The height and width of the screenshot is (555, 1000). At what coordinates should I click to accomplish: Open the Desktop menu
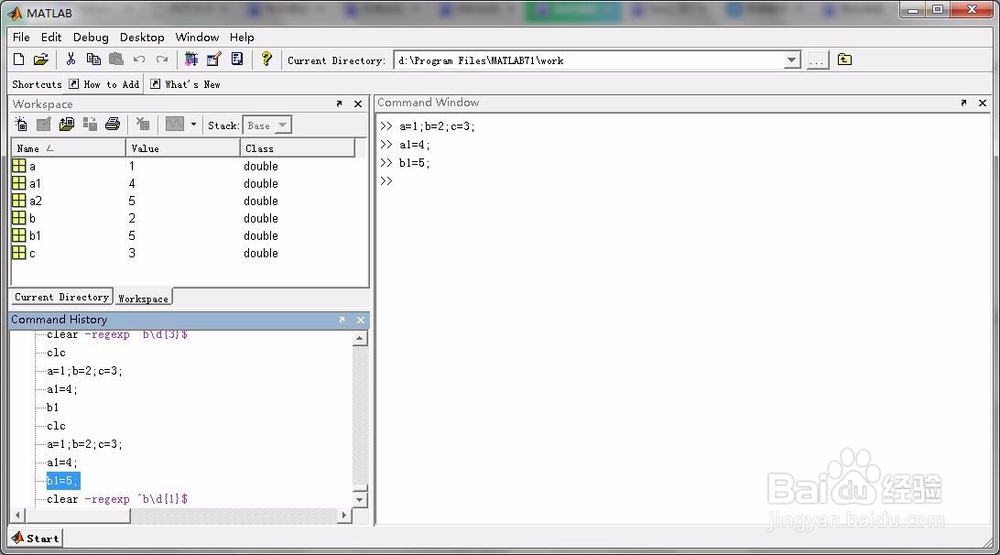(x=142, y=37)
